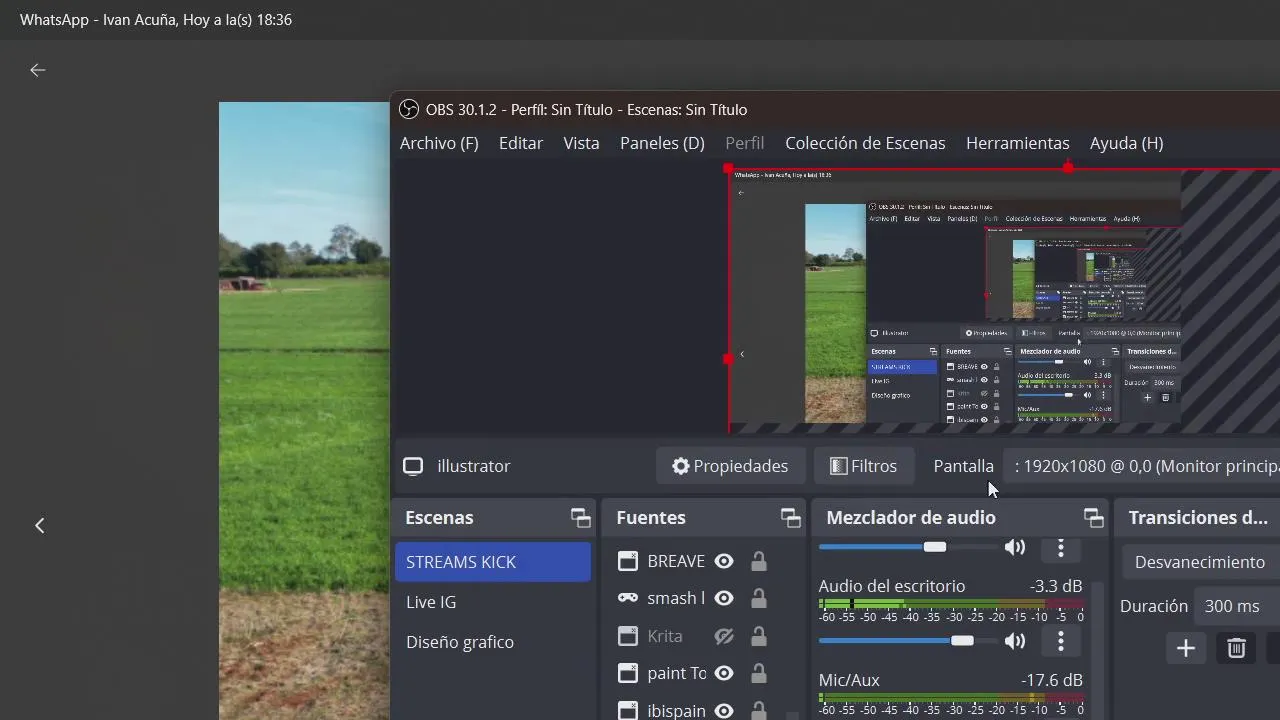The image size is (1280, 720).
Task: Click the illustrator source name label
Action: tap(474, 466)
